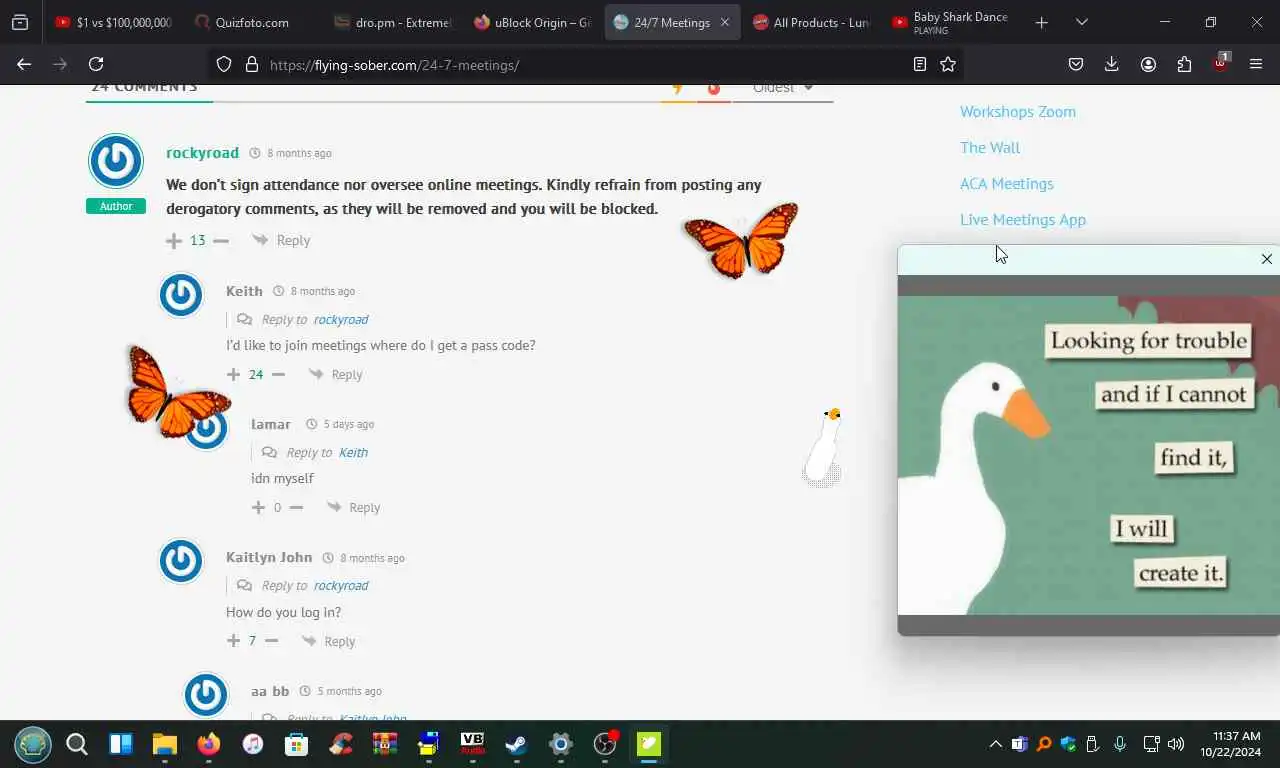
Task: Switch to the All Products tab
Action: coord(811,22)
